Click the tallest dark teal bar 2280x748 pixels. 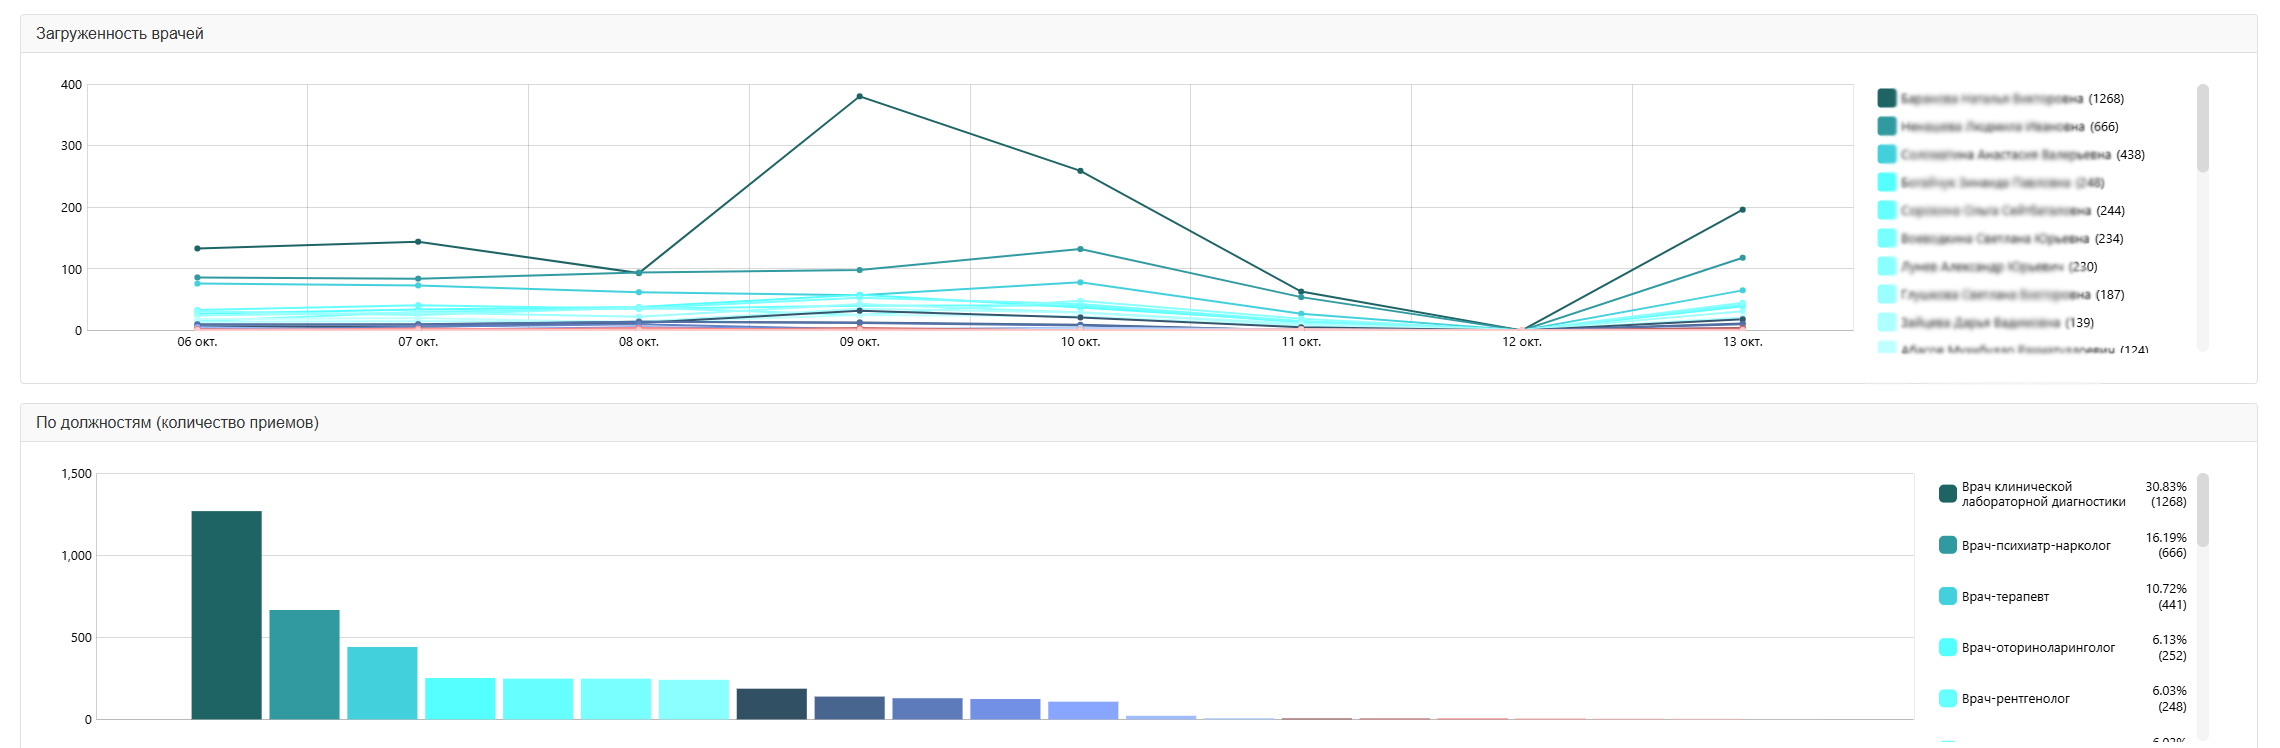click(226, 614)
